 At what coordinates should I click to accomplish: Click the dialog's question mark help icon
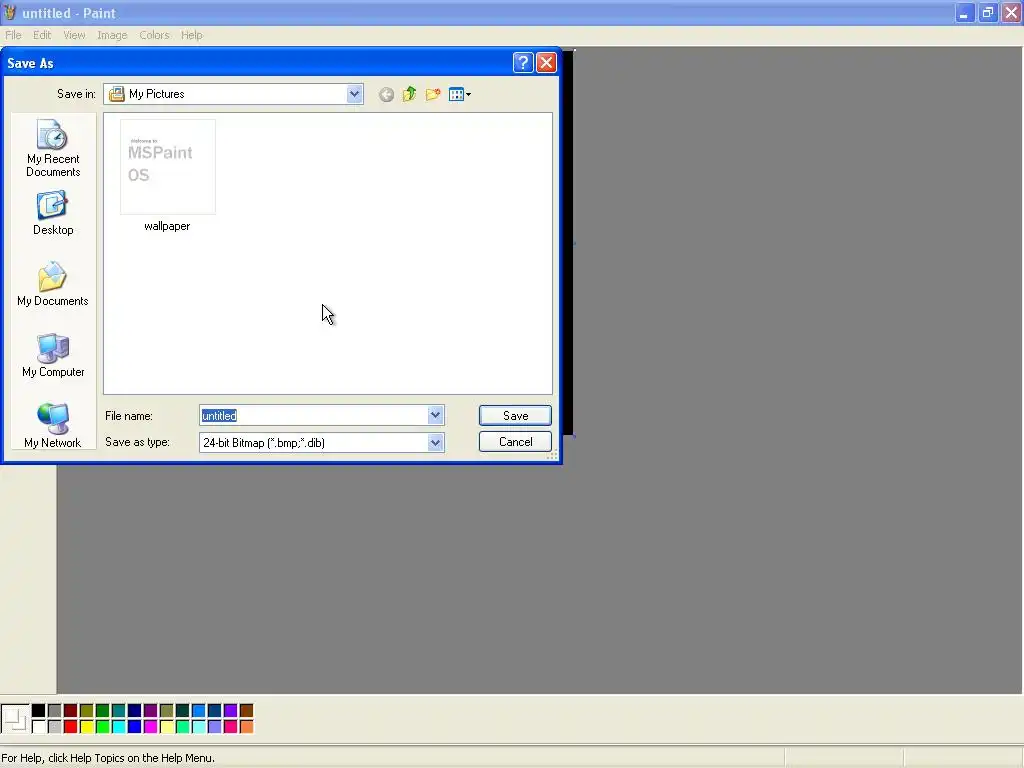[x=523, y=63]
